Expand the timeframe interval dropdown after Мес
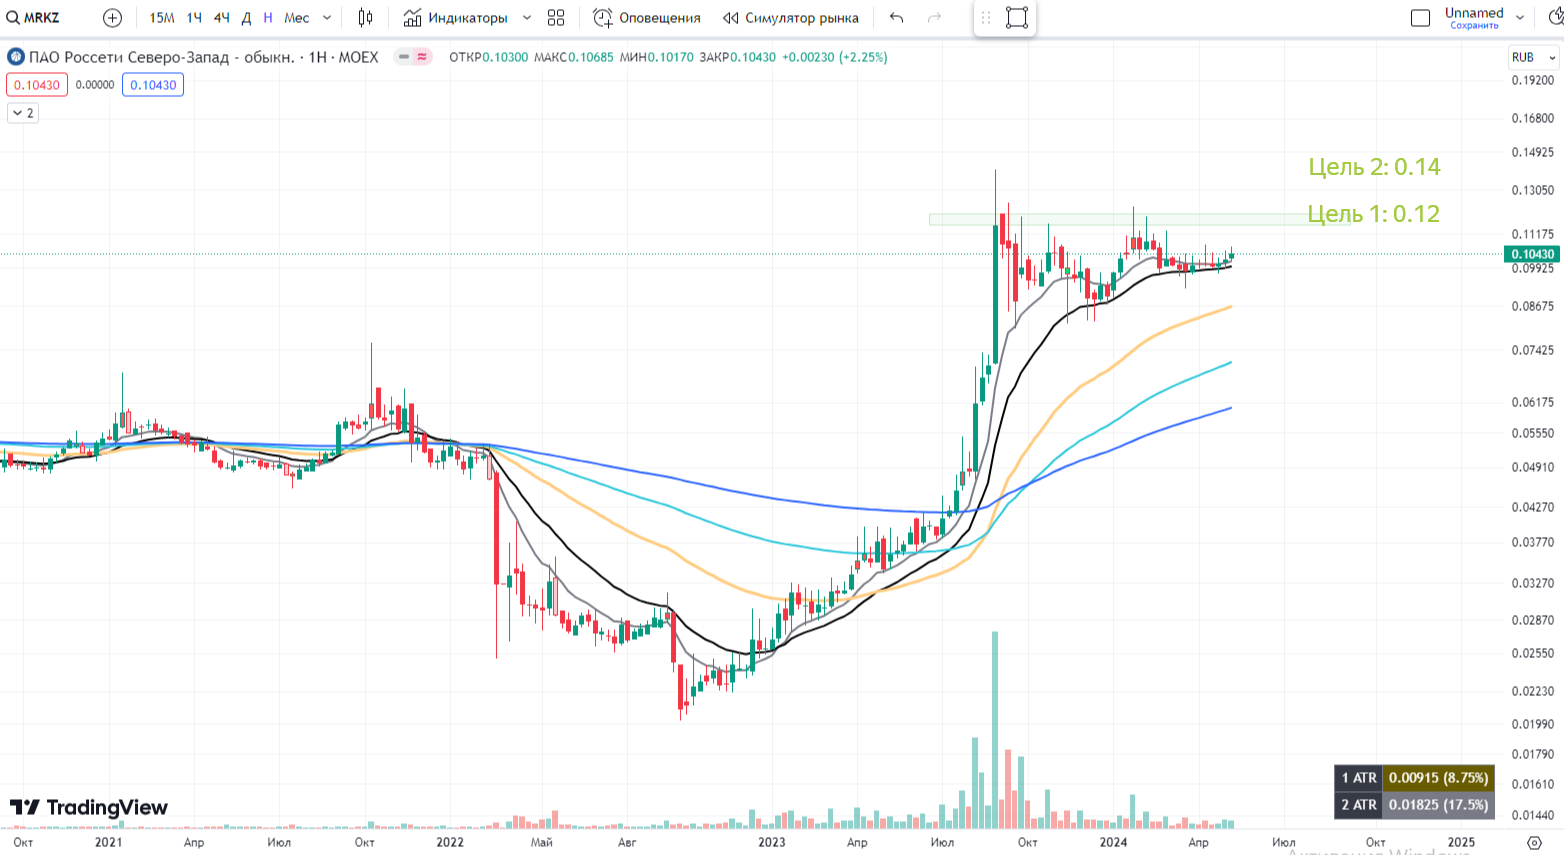Viewport: 1564px width, 855px height. (327, 17)
